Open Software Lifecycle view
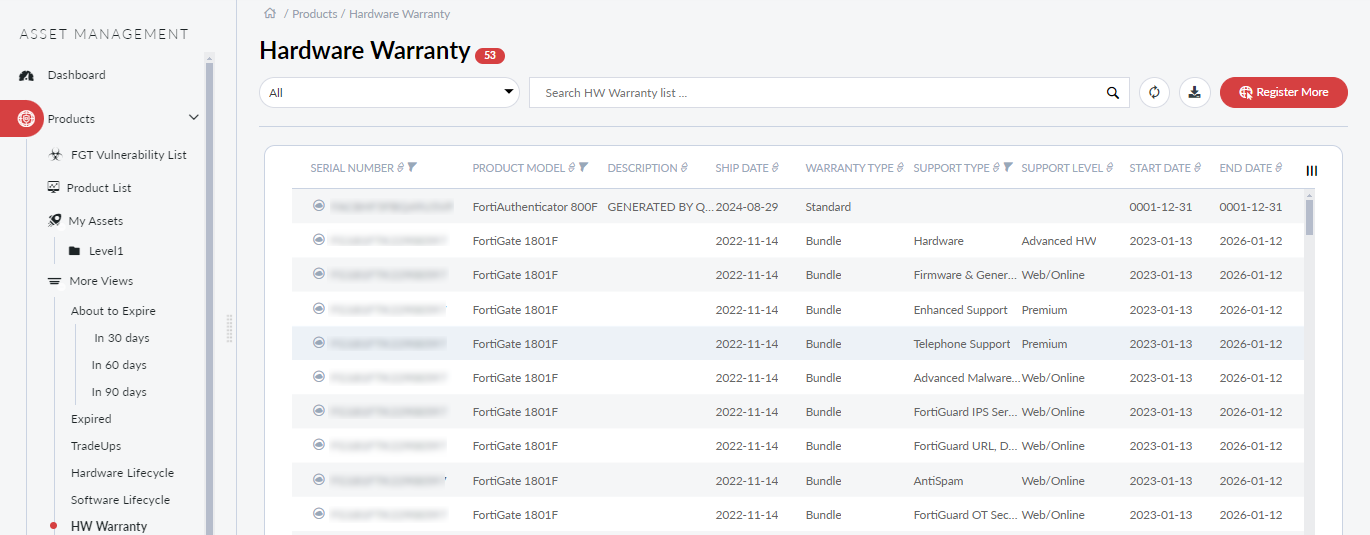This screenshot has width=1370, height=535. [120, 500]
